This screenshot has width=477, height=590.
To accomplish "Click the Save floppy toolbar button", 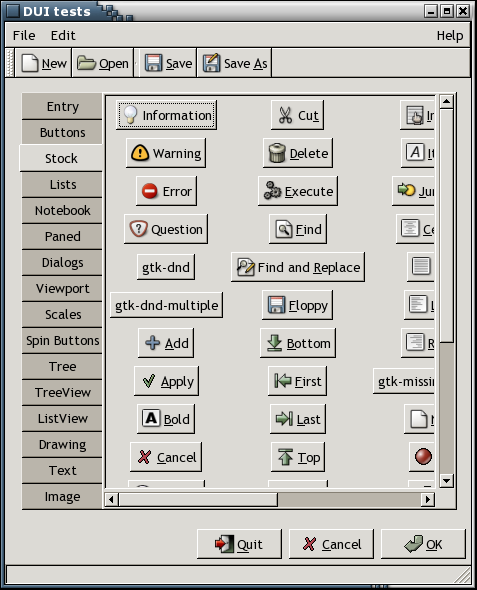I will pos(168,63).
